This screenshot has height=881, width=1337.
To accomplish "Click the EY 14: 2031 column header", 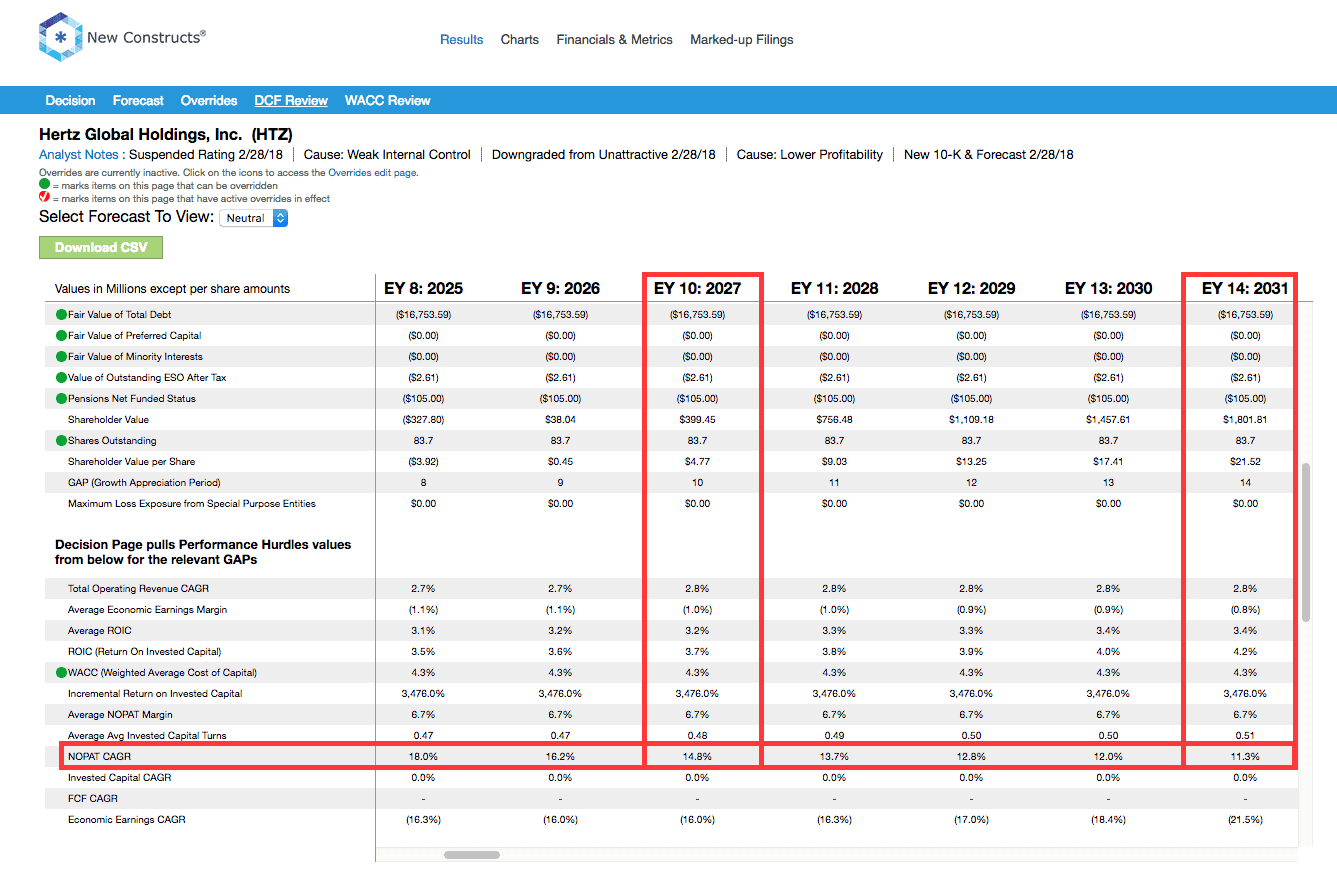I will click(x=1245, y=288).
